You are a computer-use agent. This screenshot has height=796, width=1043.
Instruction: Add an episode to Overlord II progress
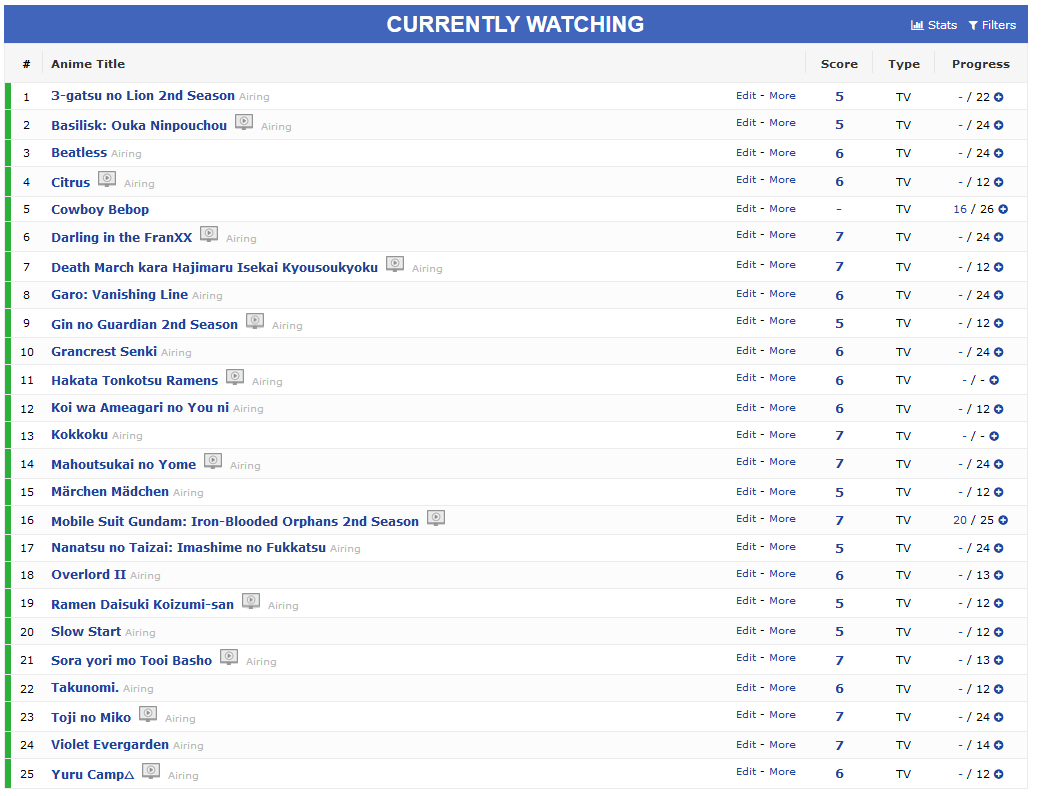998,575
